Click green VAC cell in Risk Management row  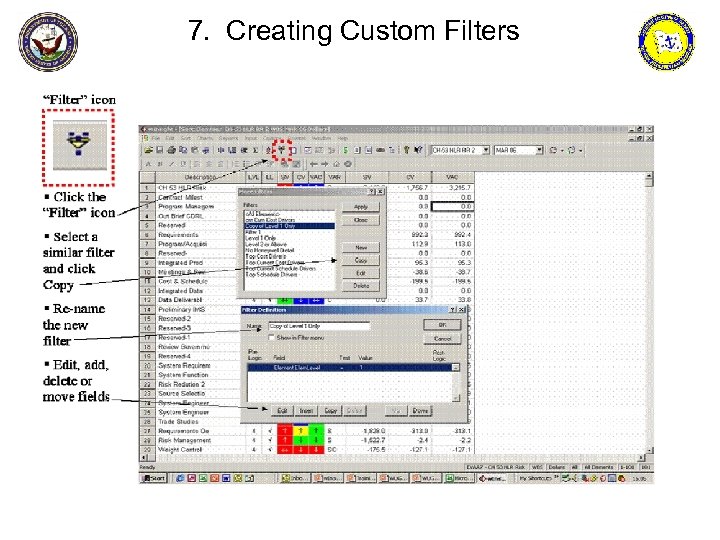coord(316,440)
